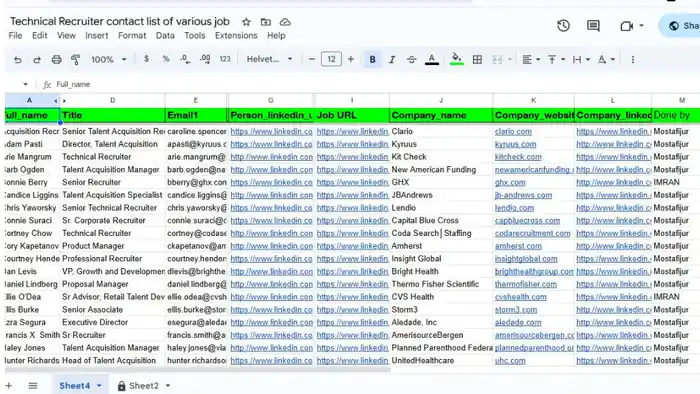The image size is (700, 394).
Task: Expand hidden columns arrow beside column A
Action: point(56,101)
